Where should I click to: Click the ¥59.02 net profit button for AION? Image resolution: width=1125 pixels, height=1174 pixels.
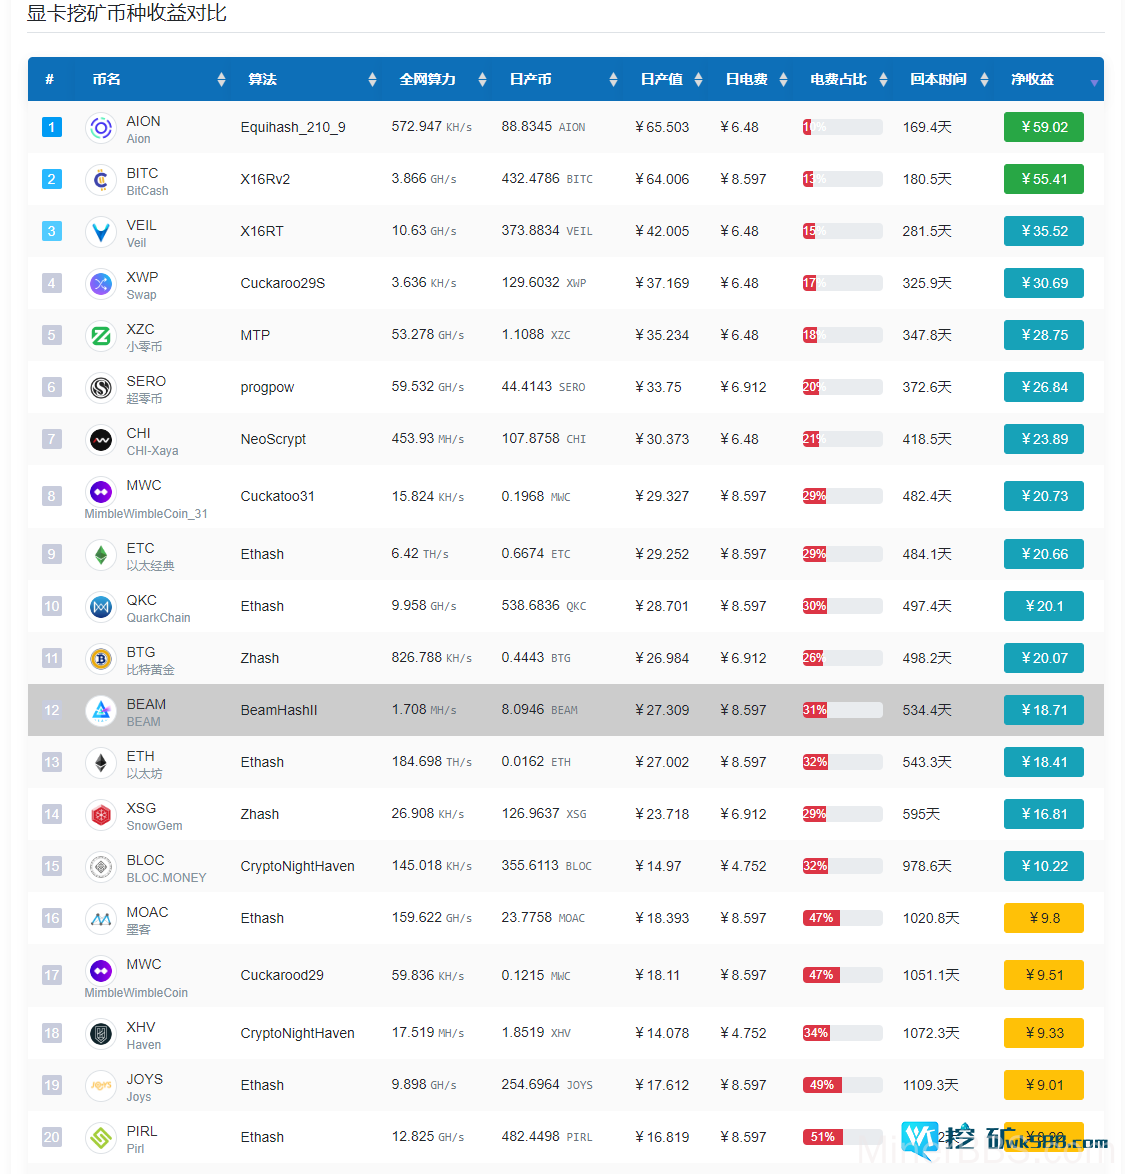1043,127
